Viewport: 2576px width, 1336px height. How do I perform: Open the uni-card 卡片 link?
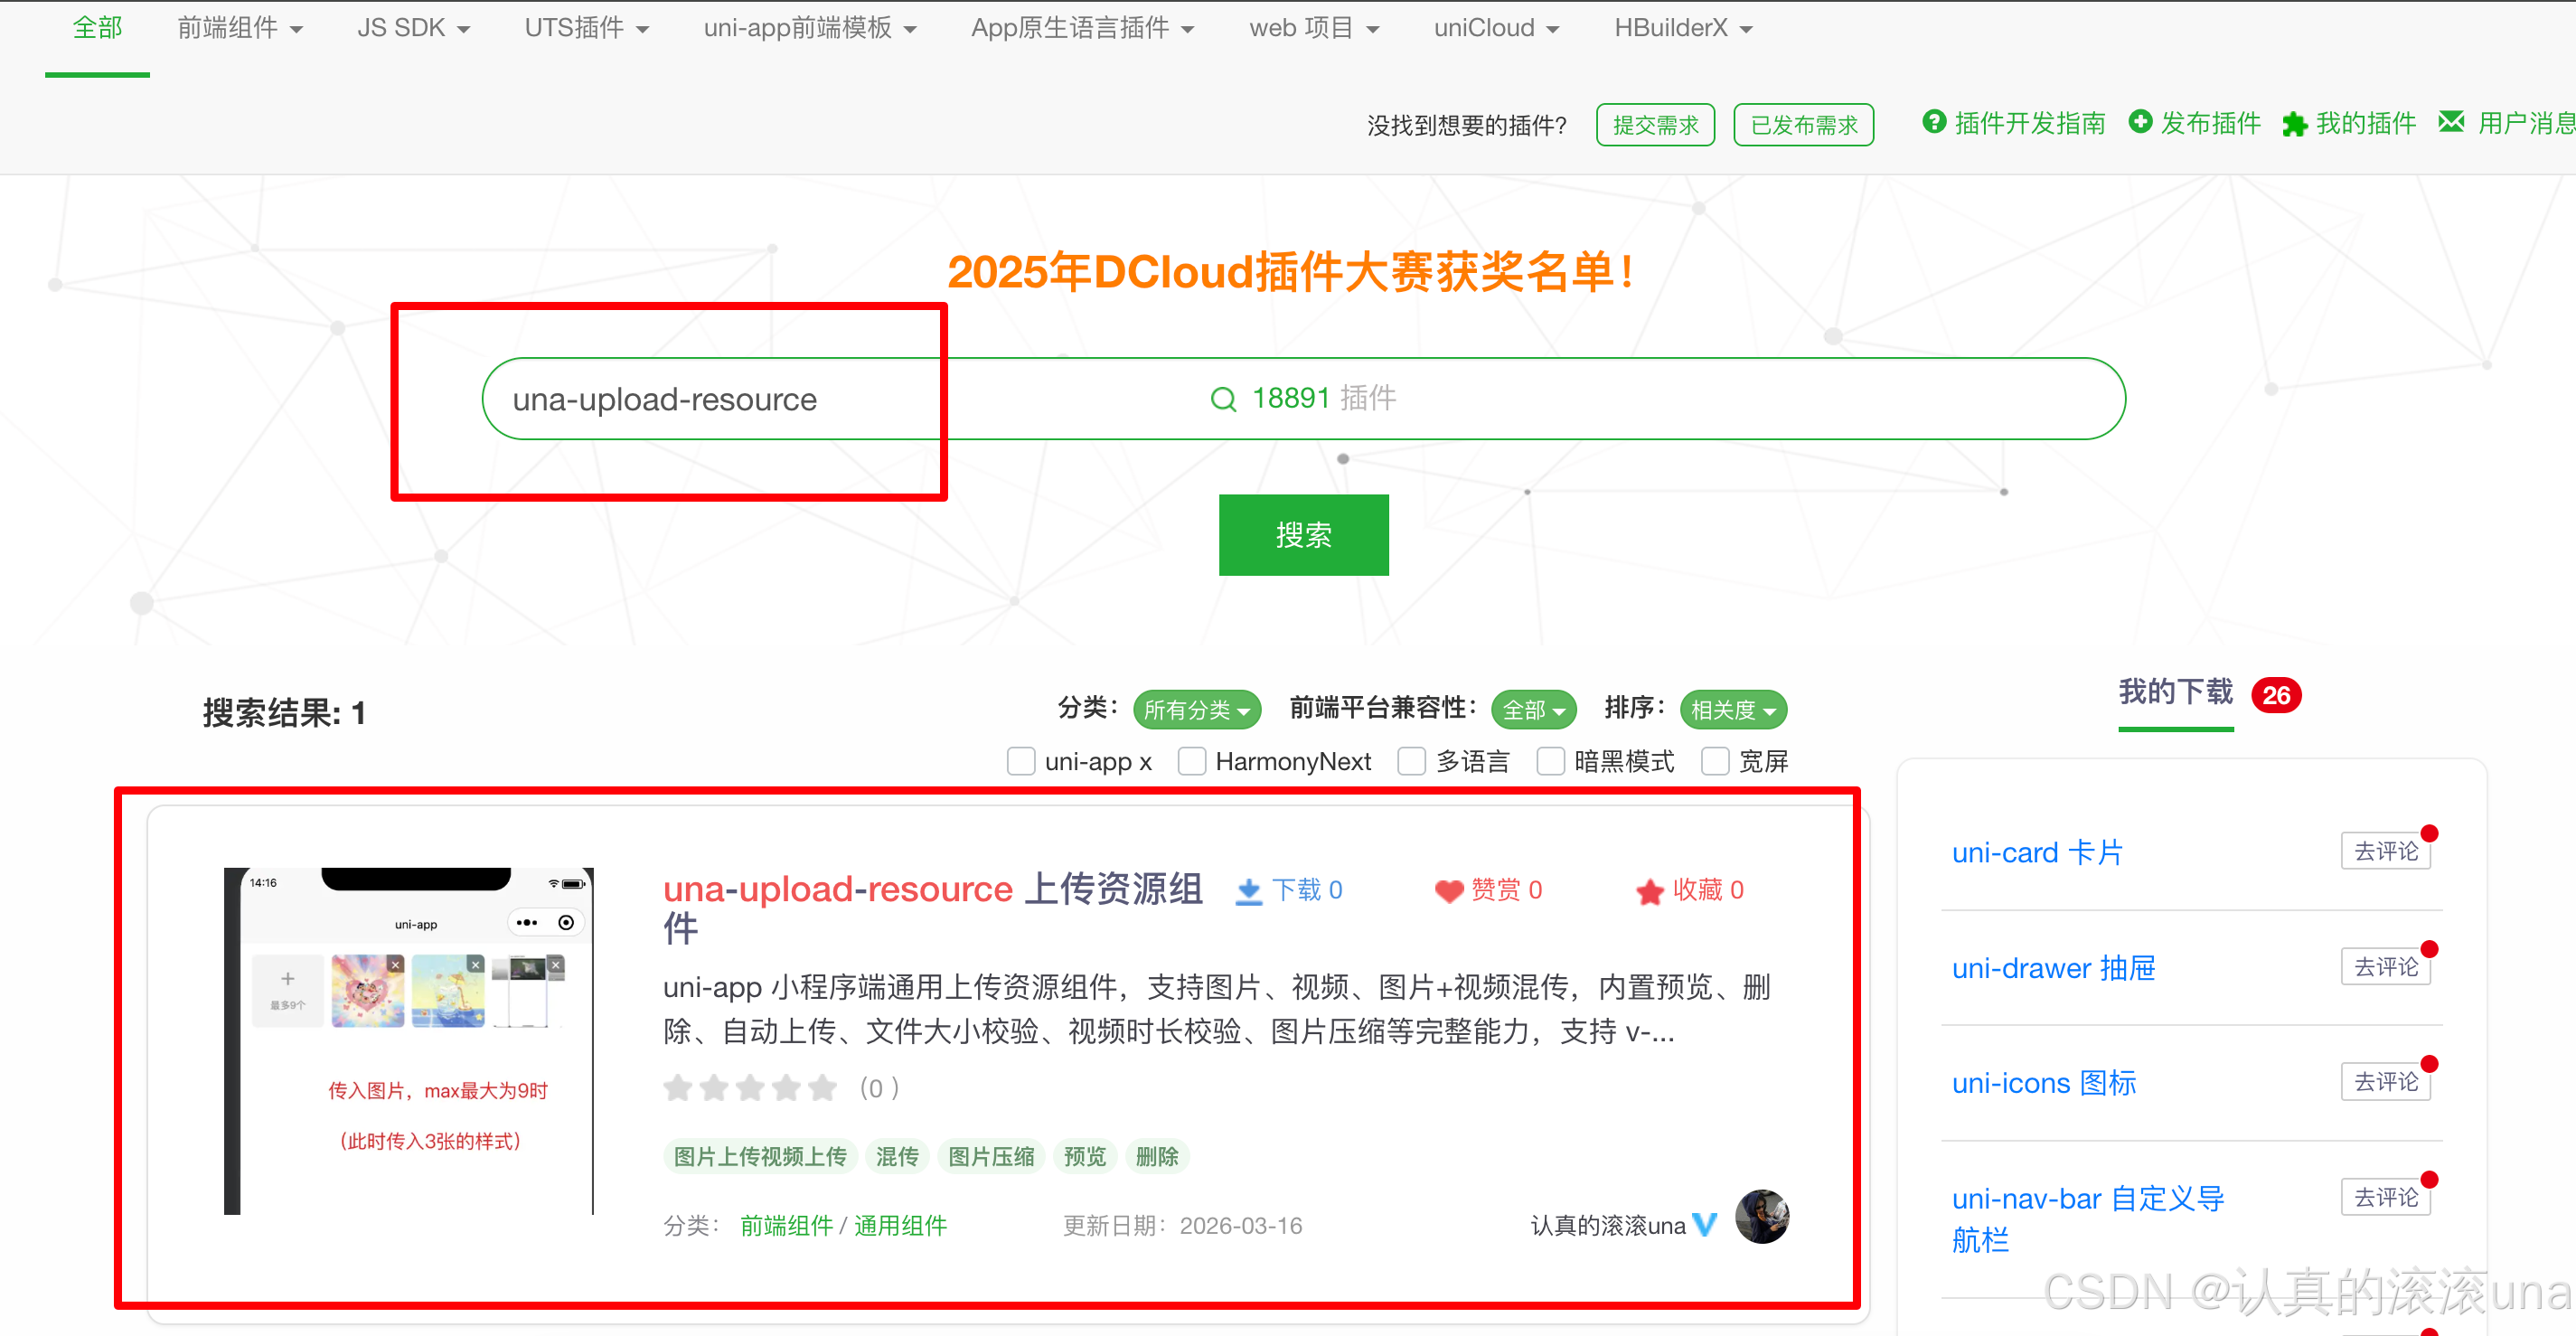pos(2037,852)
